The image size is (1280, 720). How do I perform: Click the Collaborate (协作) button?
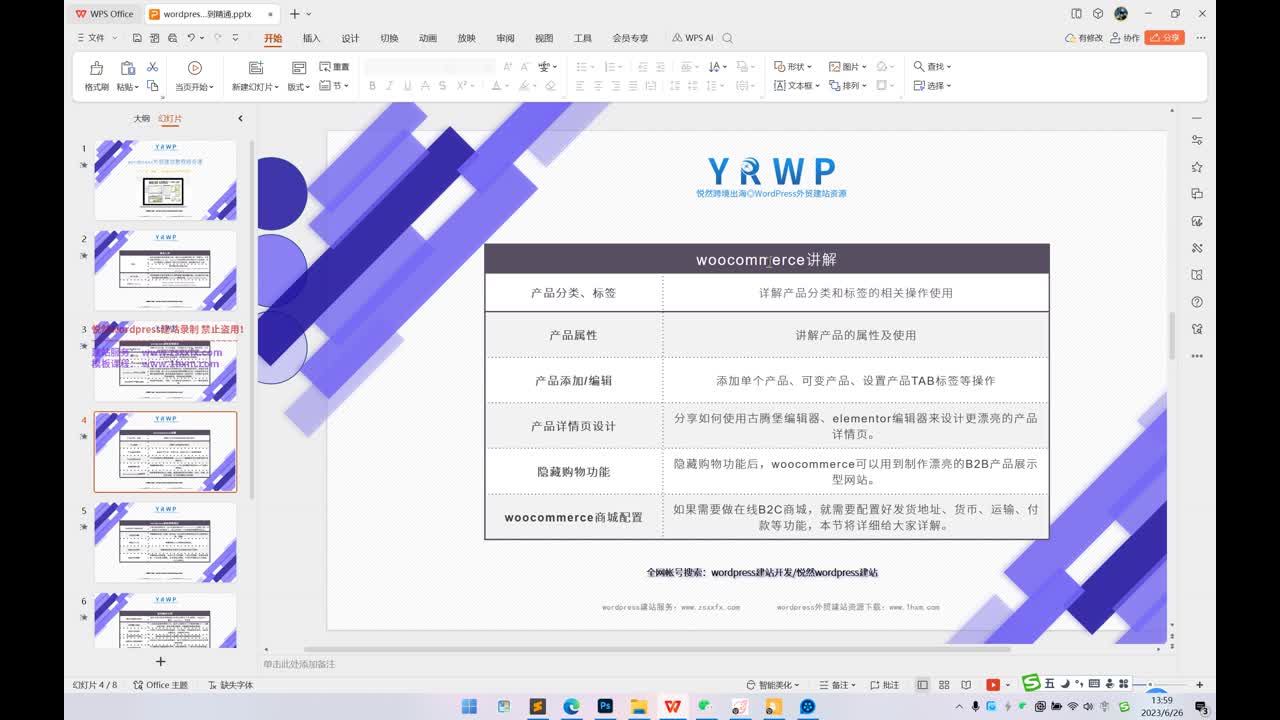pos(1125,38)
